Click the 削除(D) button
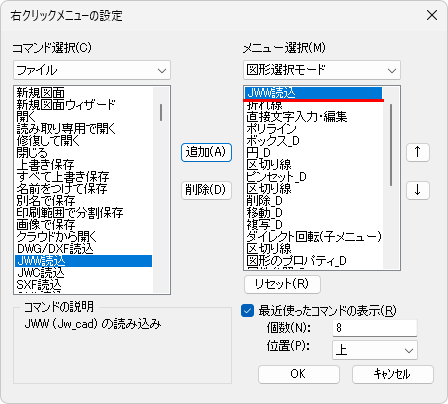Screen dimensions: 448x404 (x=206, y=190)
